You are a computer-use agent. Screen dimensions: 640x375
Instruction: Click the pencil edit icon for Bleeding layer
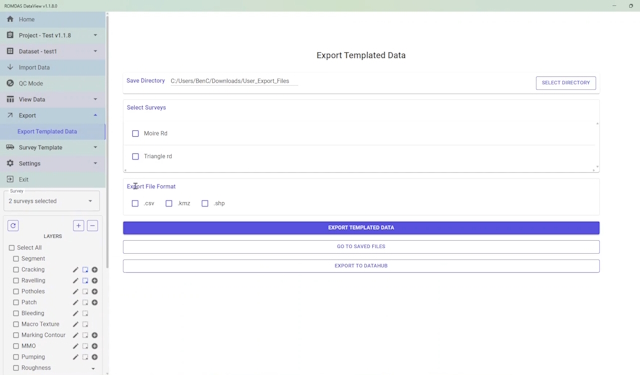point(76,313)
